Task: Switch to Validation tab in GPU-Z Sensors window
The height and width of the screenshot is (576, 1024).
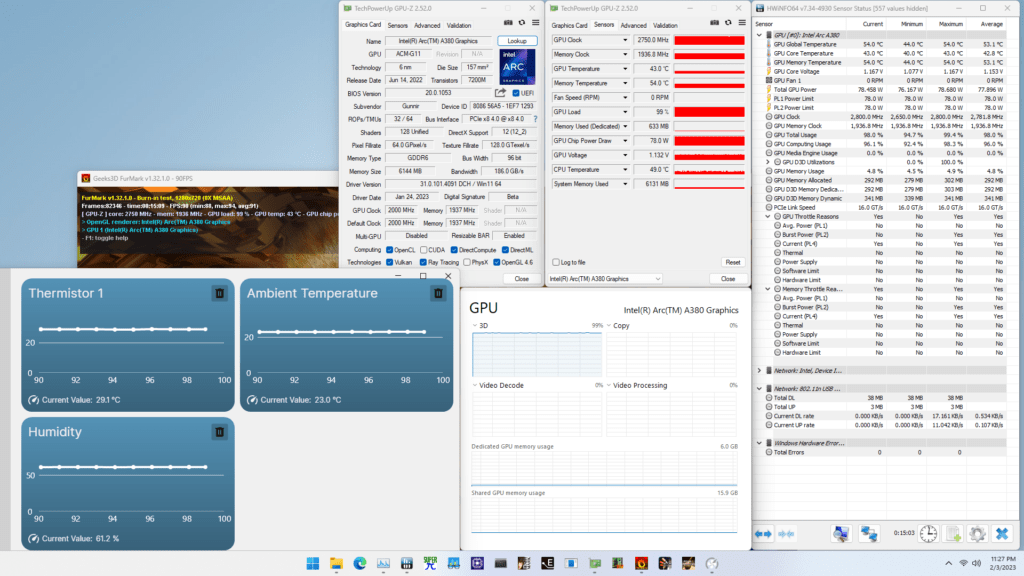Action: click(x=665, y=25)
